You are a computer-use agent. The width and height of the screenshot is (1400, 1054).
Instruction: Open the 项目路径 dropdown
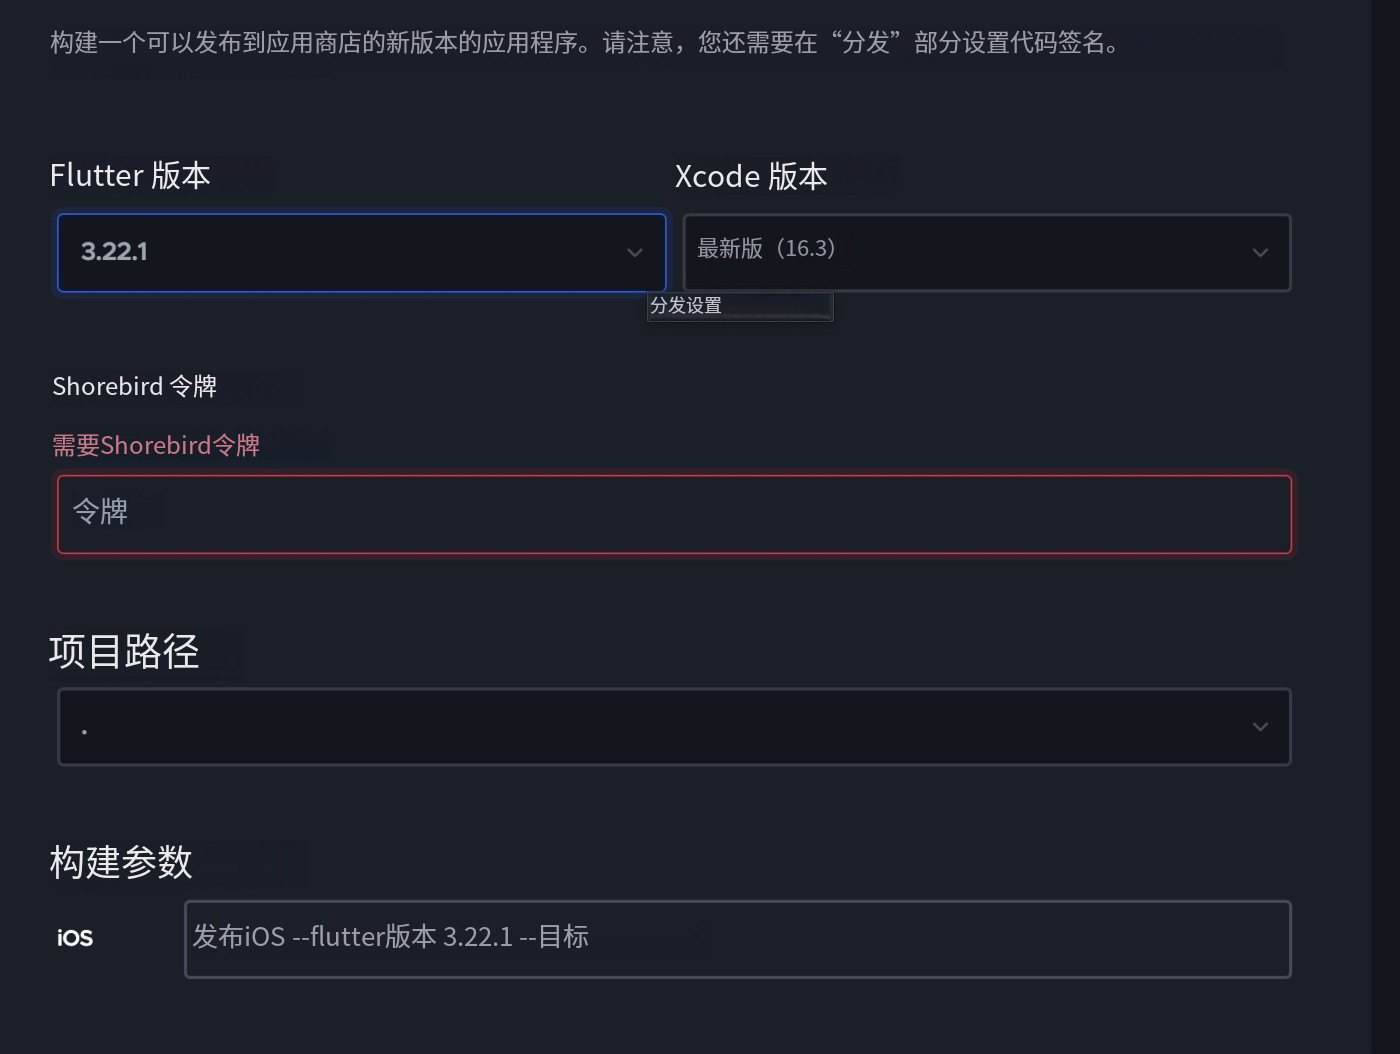[674, 727]
